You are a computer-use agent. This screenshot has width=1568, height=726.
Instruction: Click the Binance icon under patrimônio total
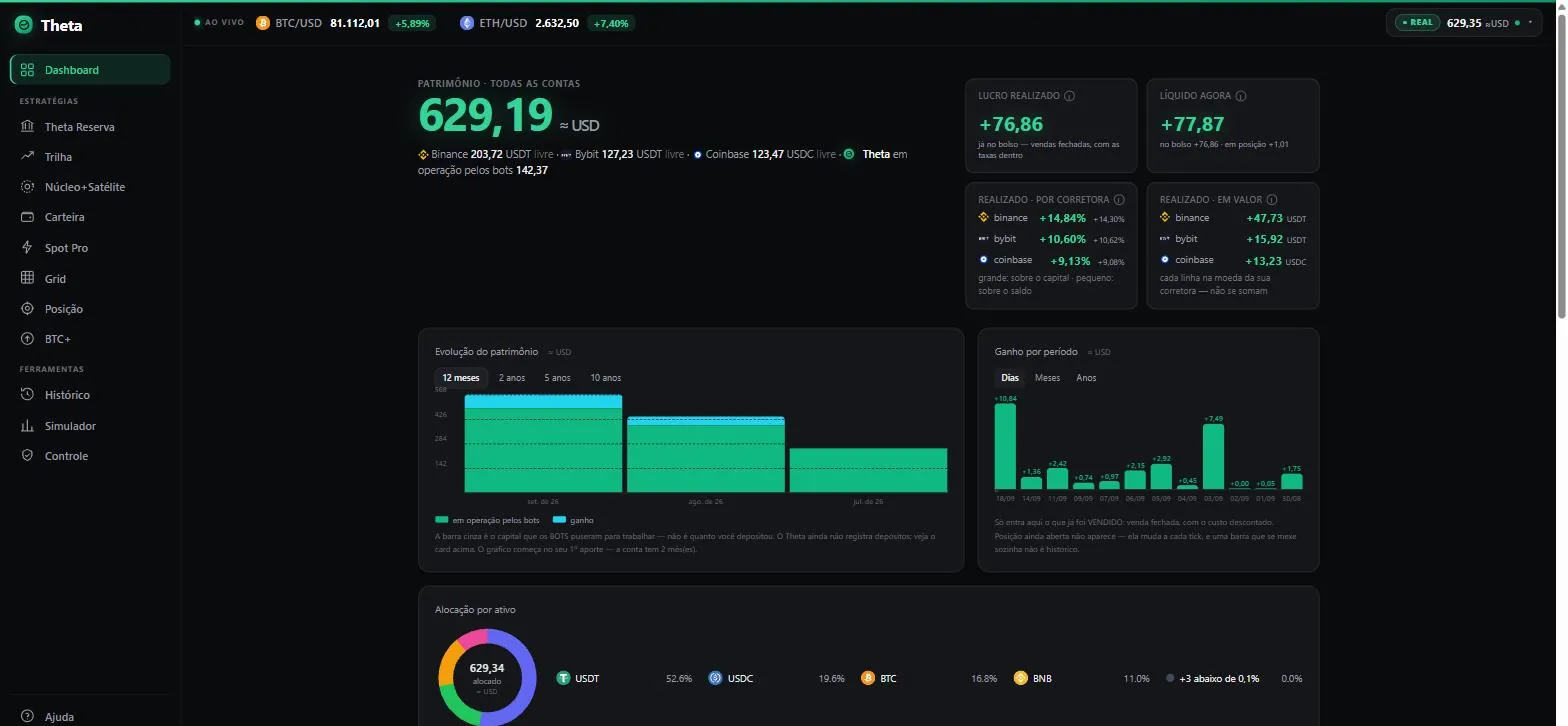pos(423,155)
